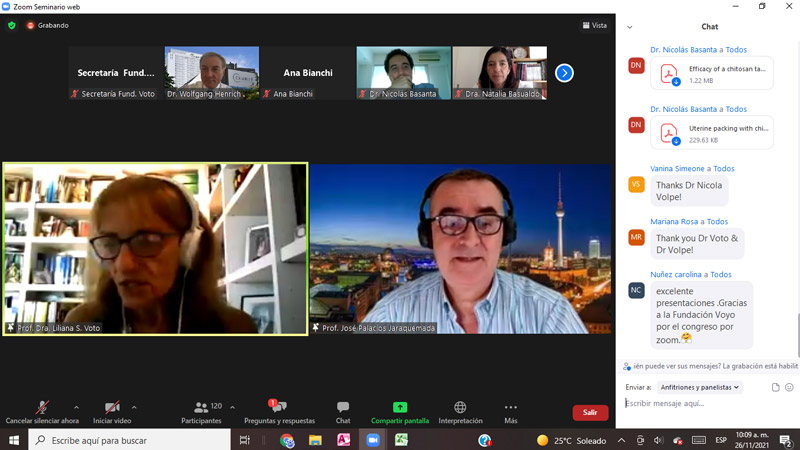Open the Vista layout menu
800x450 pixels.
tap(594, 25)
